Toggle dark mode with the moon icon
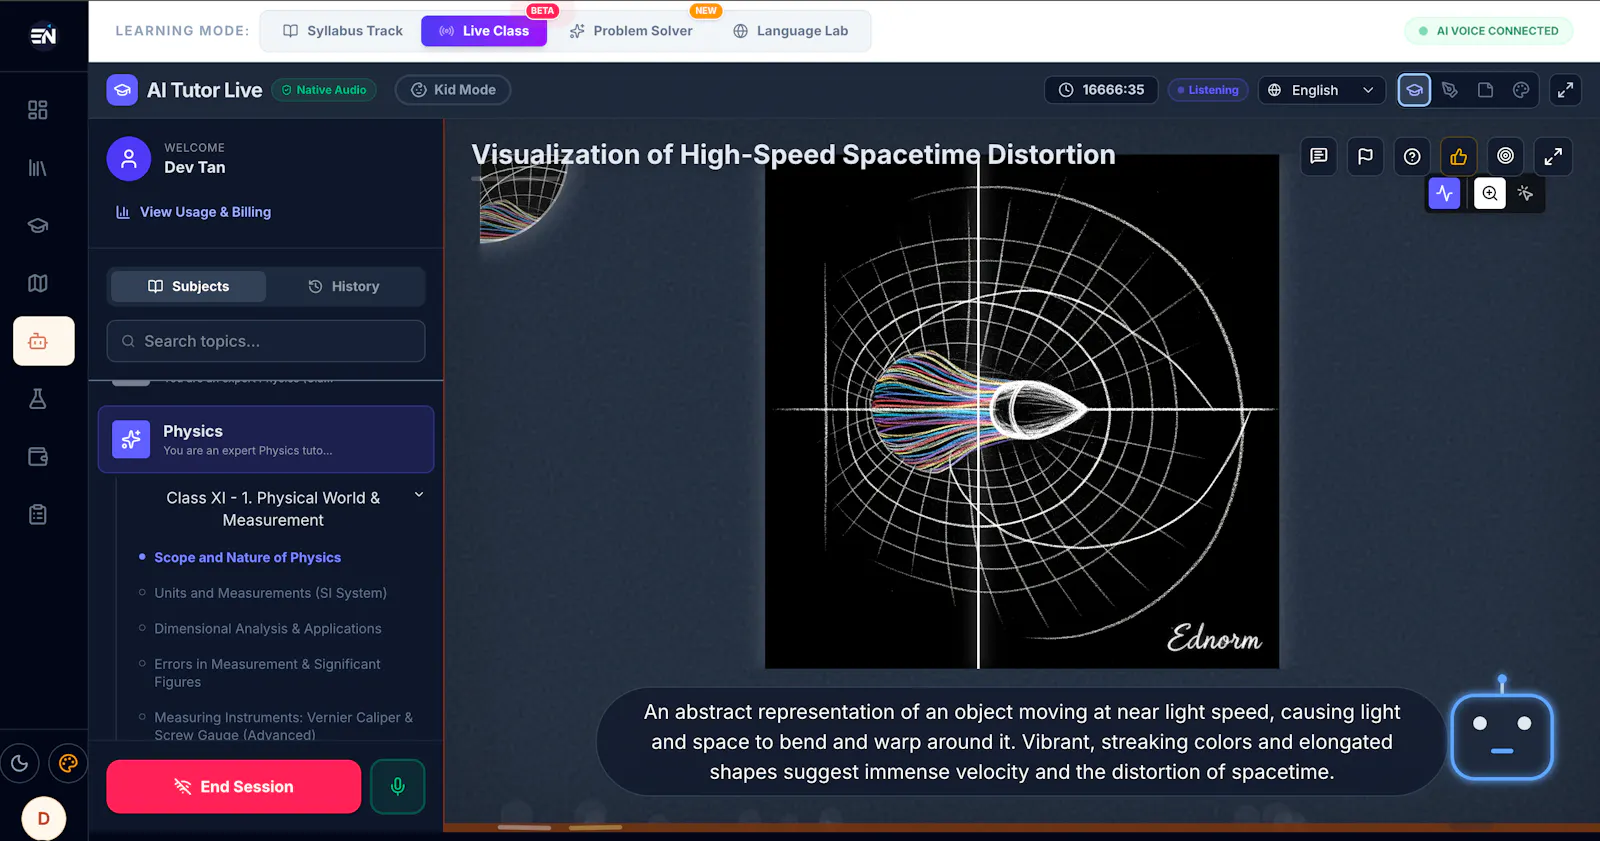 click(19, 764)
